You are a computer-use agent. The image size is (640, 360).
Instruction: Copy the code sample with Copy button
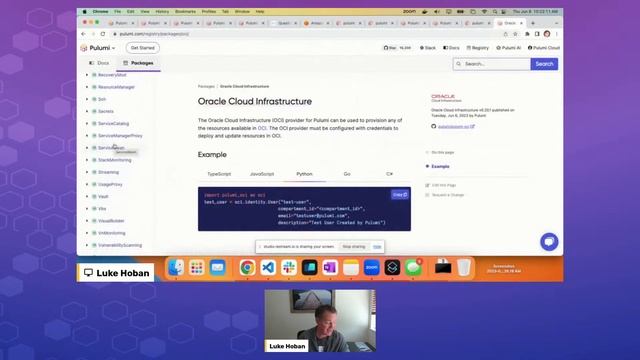(400, 195)
